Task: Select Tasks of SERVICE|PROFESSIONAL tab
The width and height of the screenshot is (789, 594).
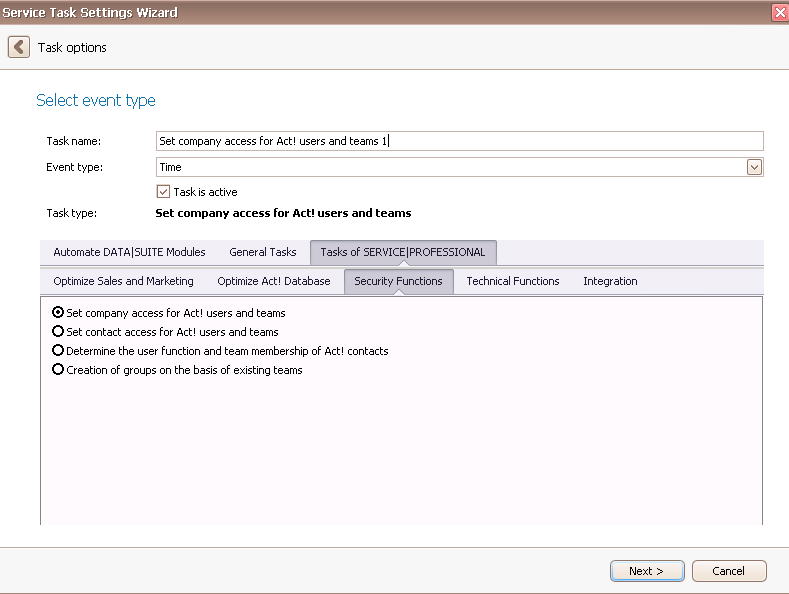Action: tap(403, 252)
